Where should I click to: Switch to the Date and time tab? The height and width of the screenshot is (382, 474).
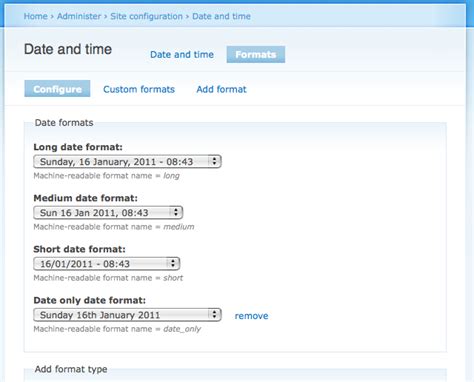pos(182,54)
